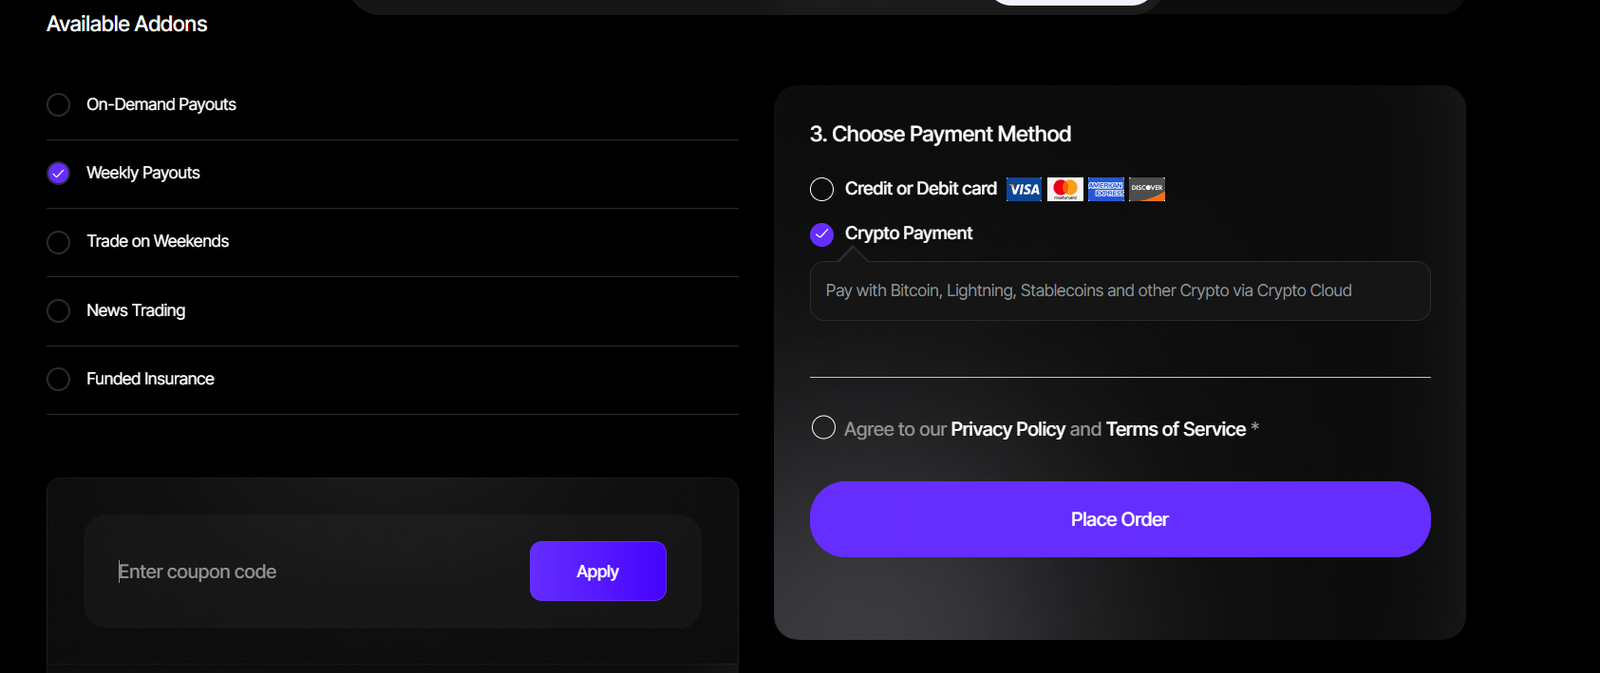
Task: Click the American Express logo
Action: click(x=1106, y=189)
